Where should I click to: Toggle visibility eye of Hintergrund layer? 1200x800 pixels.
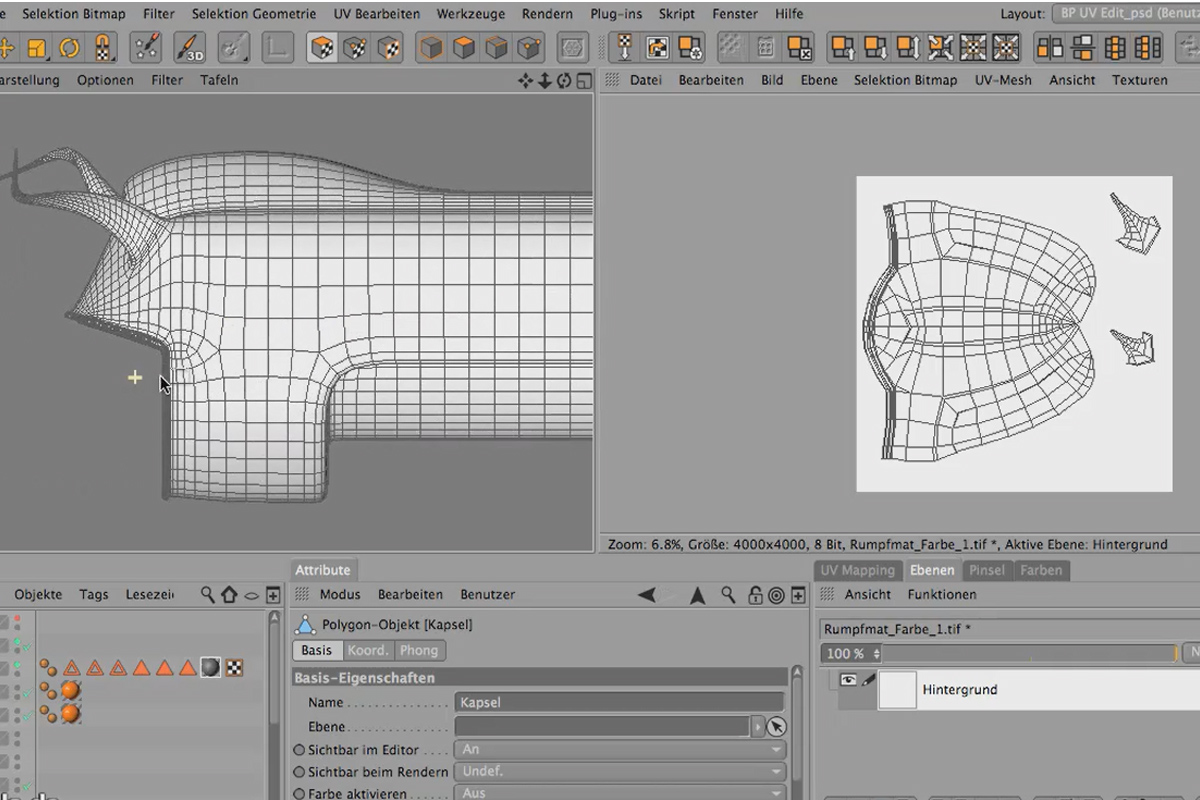848,679
